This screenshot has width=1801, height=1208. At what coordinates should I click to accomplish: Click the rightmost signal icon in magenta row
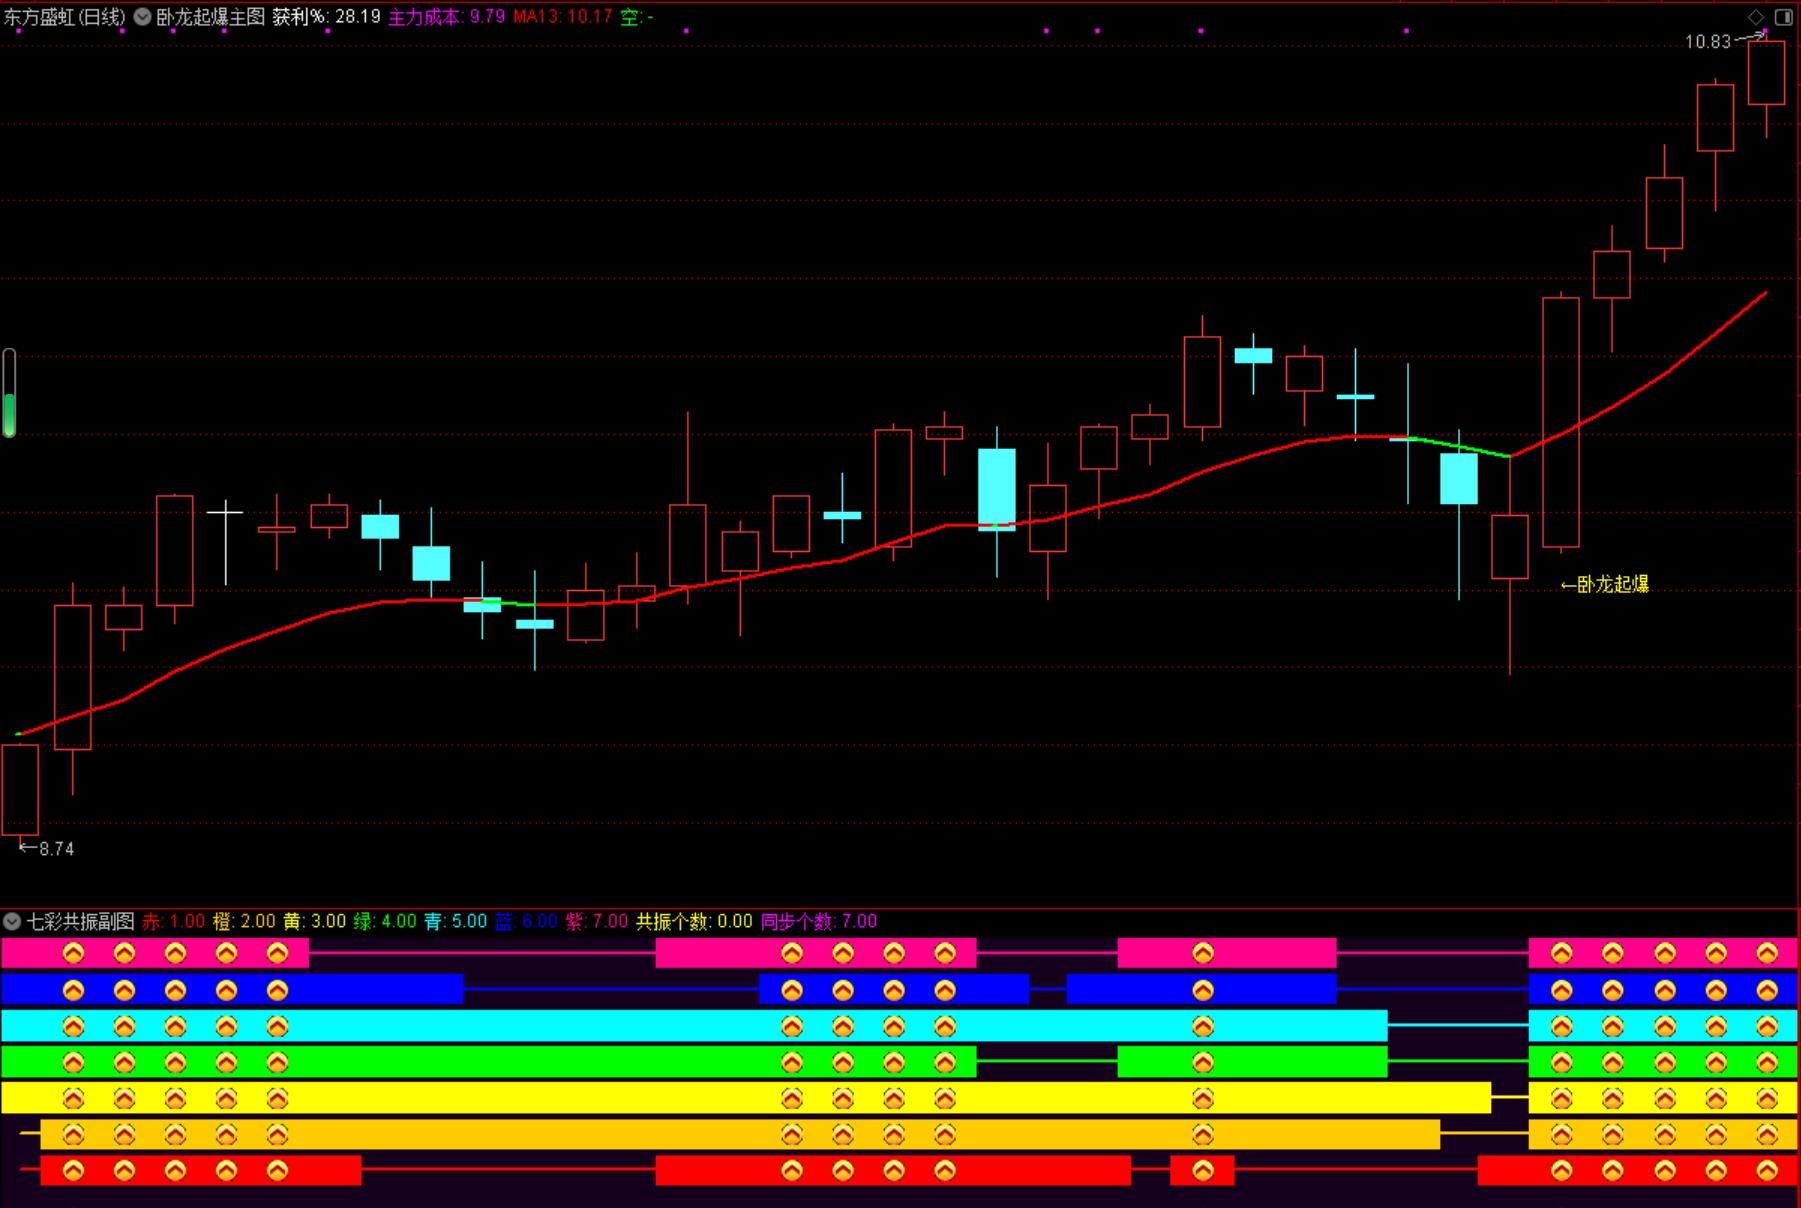point(1767,954)
